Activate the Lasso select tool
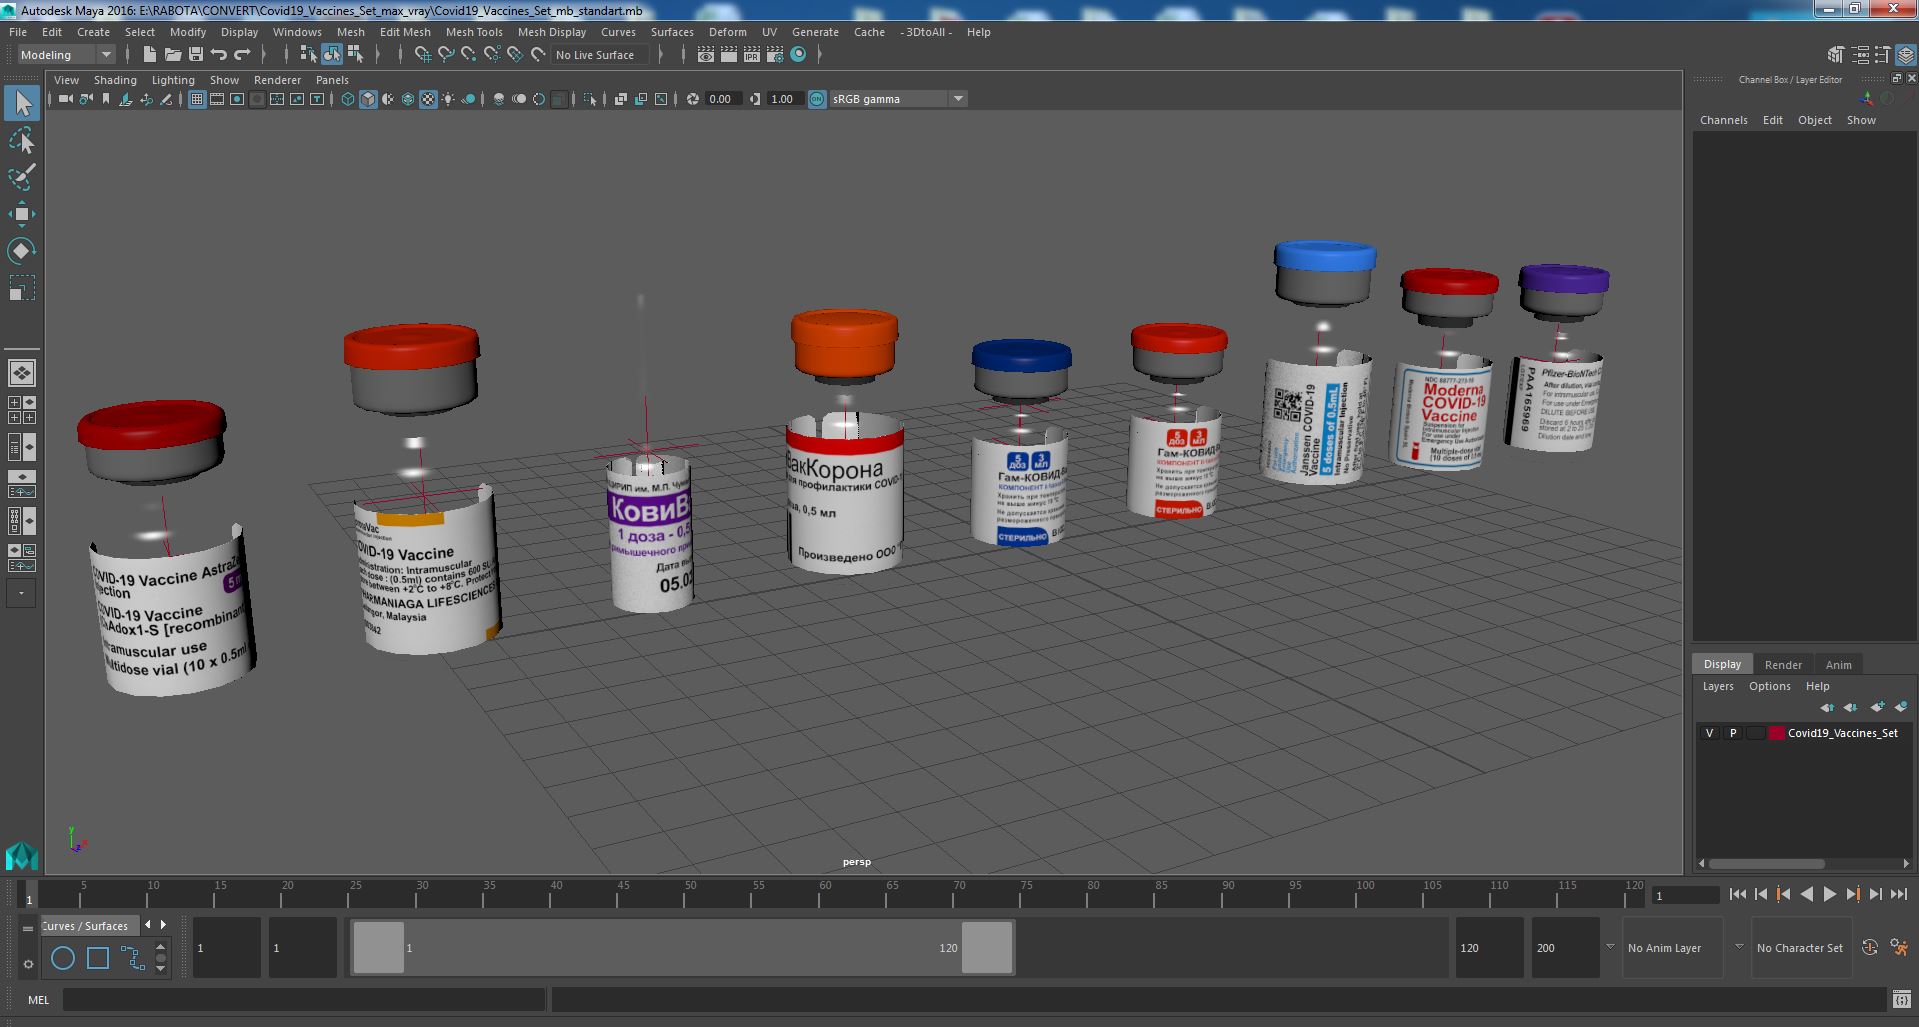Screen dimensions: 1919x1027 [x=22, y=141]
